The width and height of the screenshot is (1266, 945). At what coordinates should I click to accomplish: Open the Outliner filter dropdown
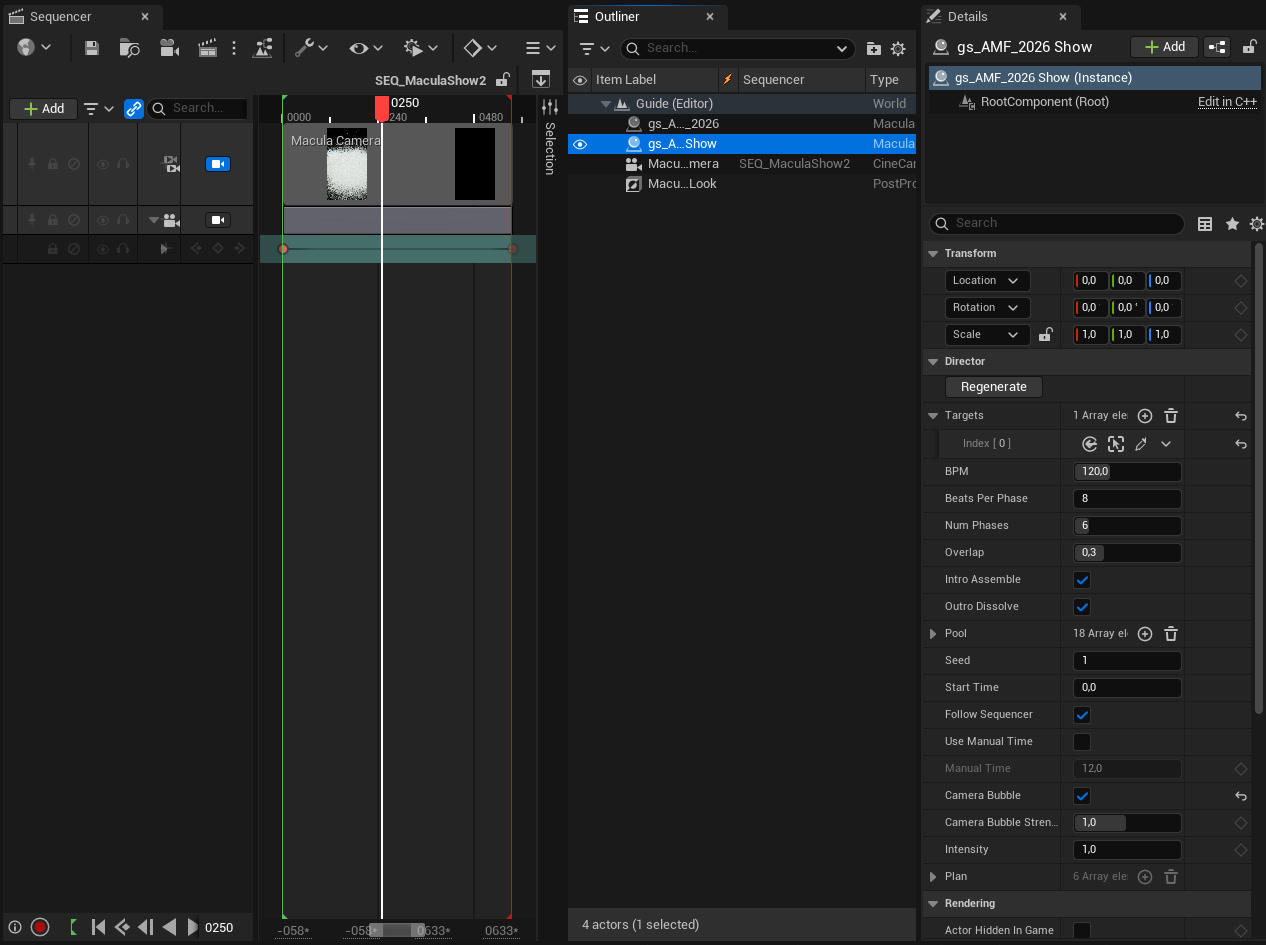(595, 48)
